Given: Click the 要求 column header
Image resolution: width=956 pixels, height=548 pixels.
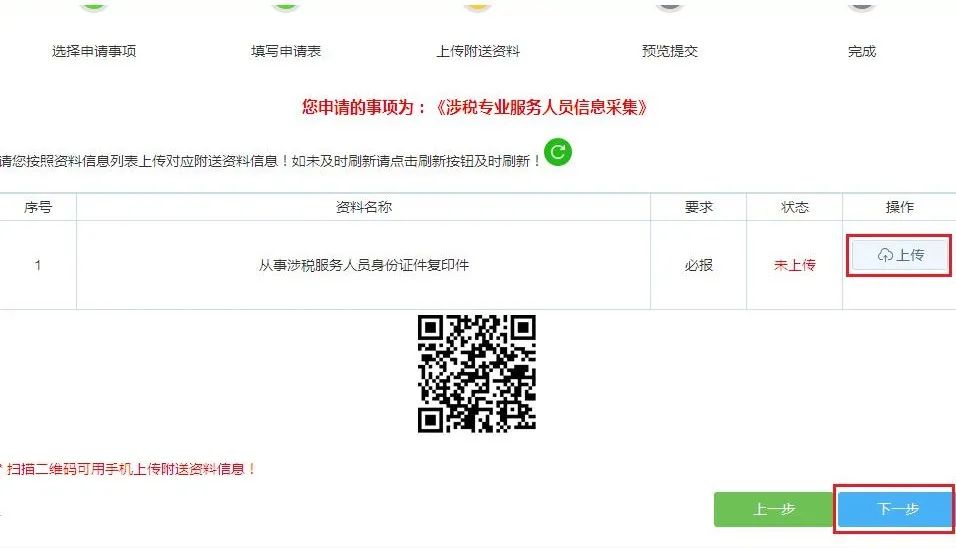Looking at the screenshot, I should pos(699,207).
